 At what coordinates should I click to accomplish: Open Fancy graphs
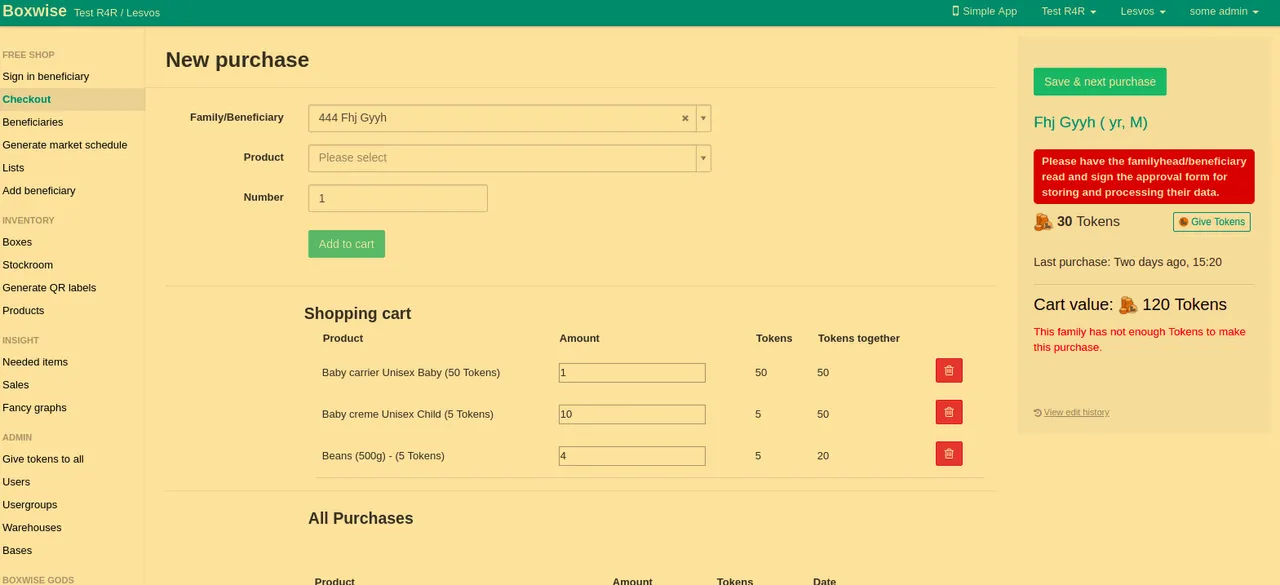pos(35,408)
